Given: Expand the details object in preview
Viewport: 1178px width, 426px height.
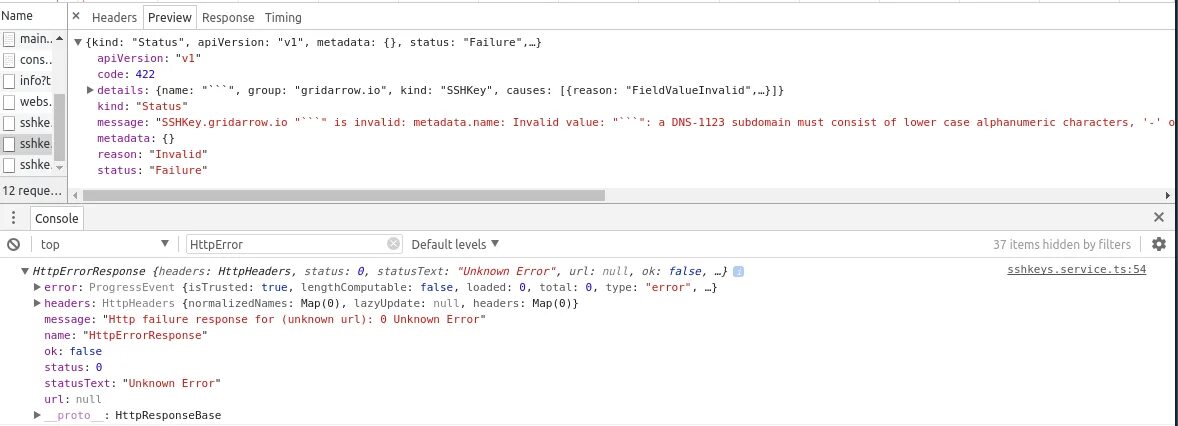Looking at the screenshot, I should pos(91,90).
